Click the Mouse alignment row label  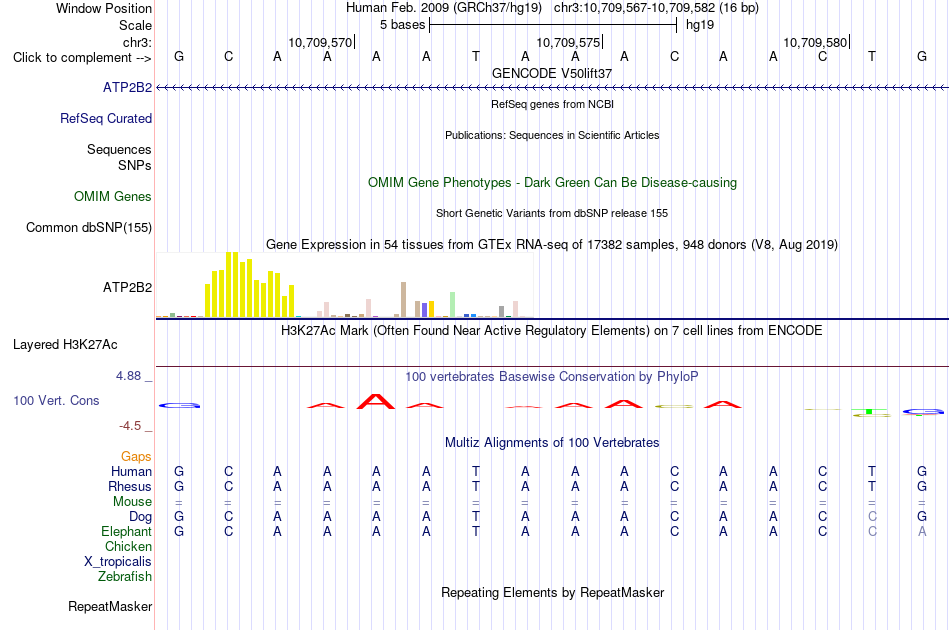tap(132, 502)
